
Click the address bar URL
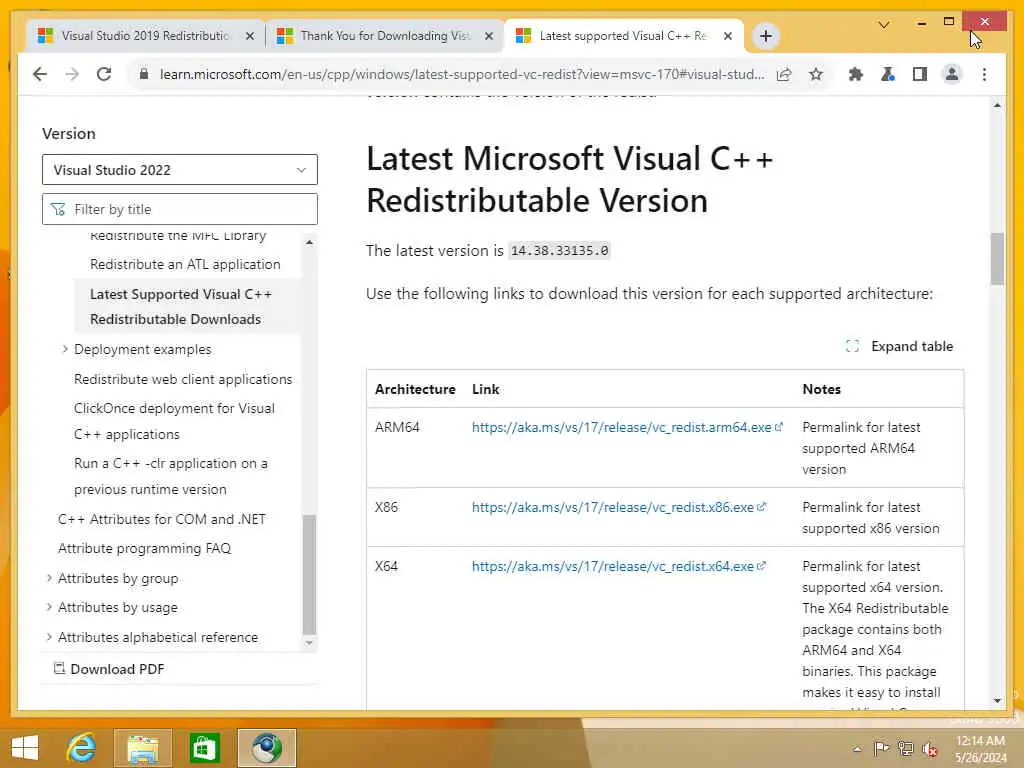tap(462, 74)
